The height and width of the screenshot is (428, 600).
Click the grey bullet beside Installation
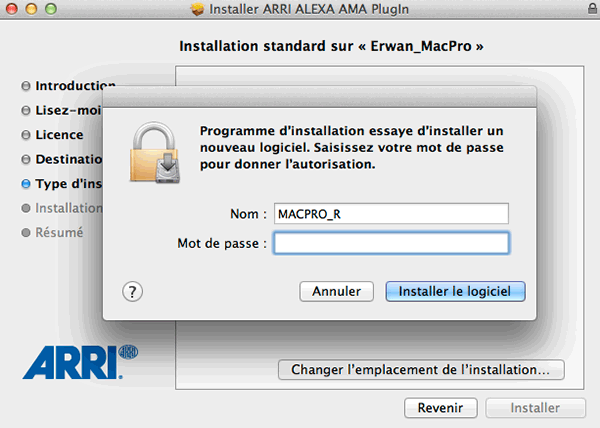click(x=26, y=208)
